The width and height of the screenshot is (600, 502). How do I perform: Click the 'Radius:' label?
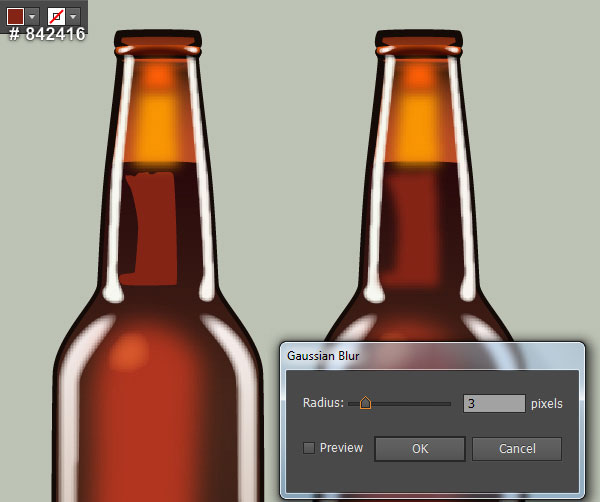coord(323,403)
